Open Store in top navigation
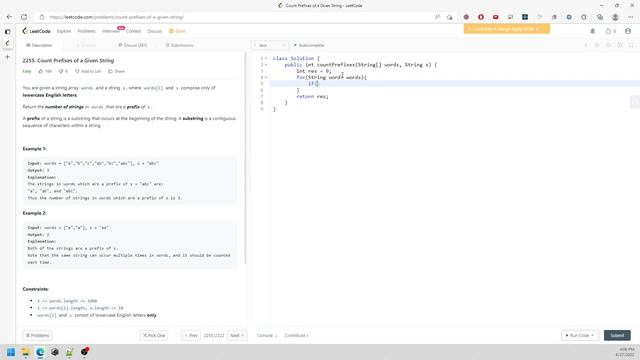The width and height of the screenshot is (640, 360). 178,31
